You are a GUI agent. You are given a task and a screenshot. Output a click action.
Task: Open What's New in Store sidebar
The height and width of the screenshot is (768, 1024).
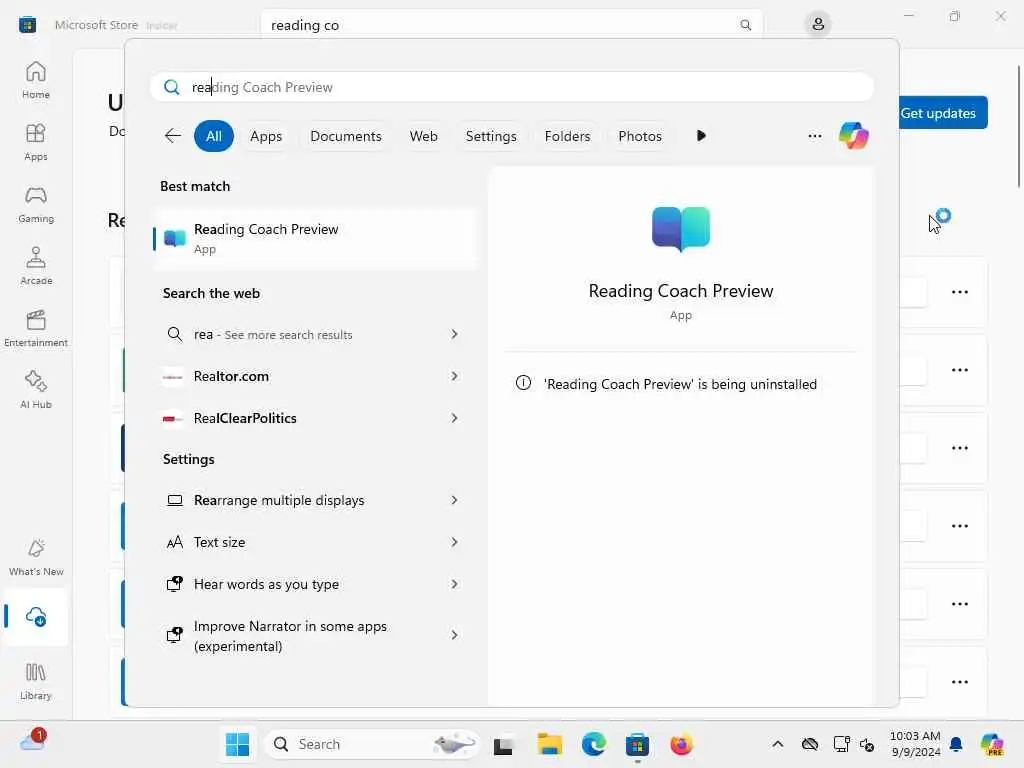35,557
